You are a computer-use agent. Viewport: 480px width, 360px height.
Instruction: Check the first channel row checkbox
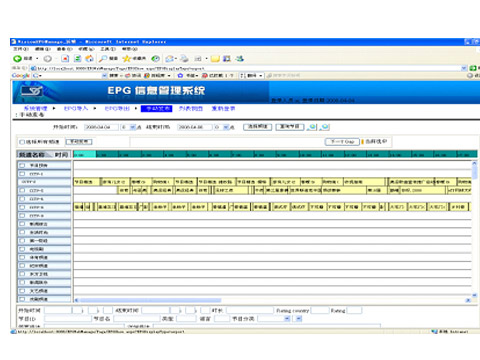(22, 165)
